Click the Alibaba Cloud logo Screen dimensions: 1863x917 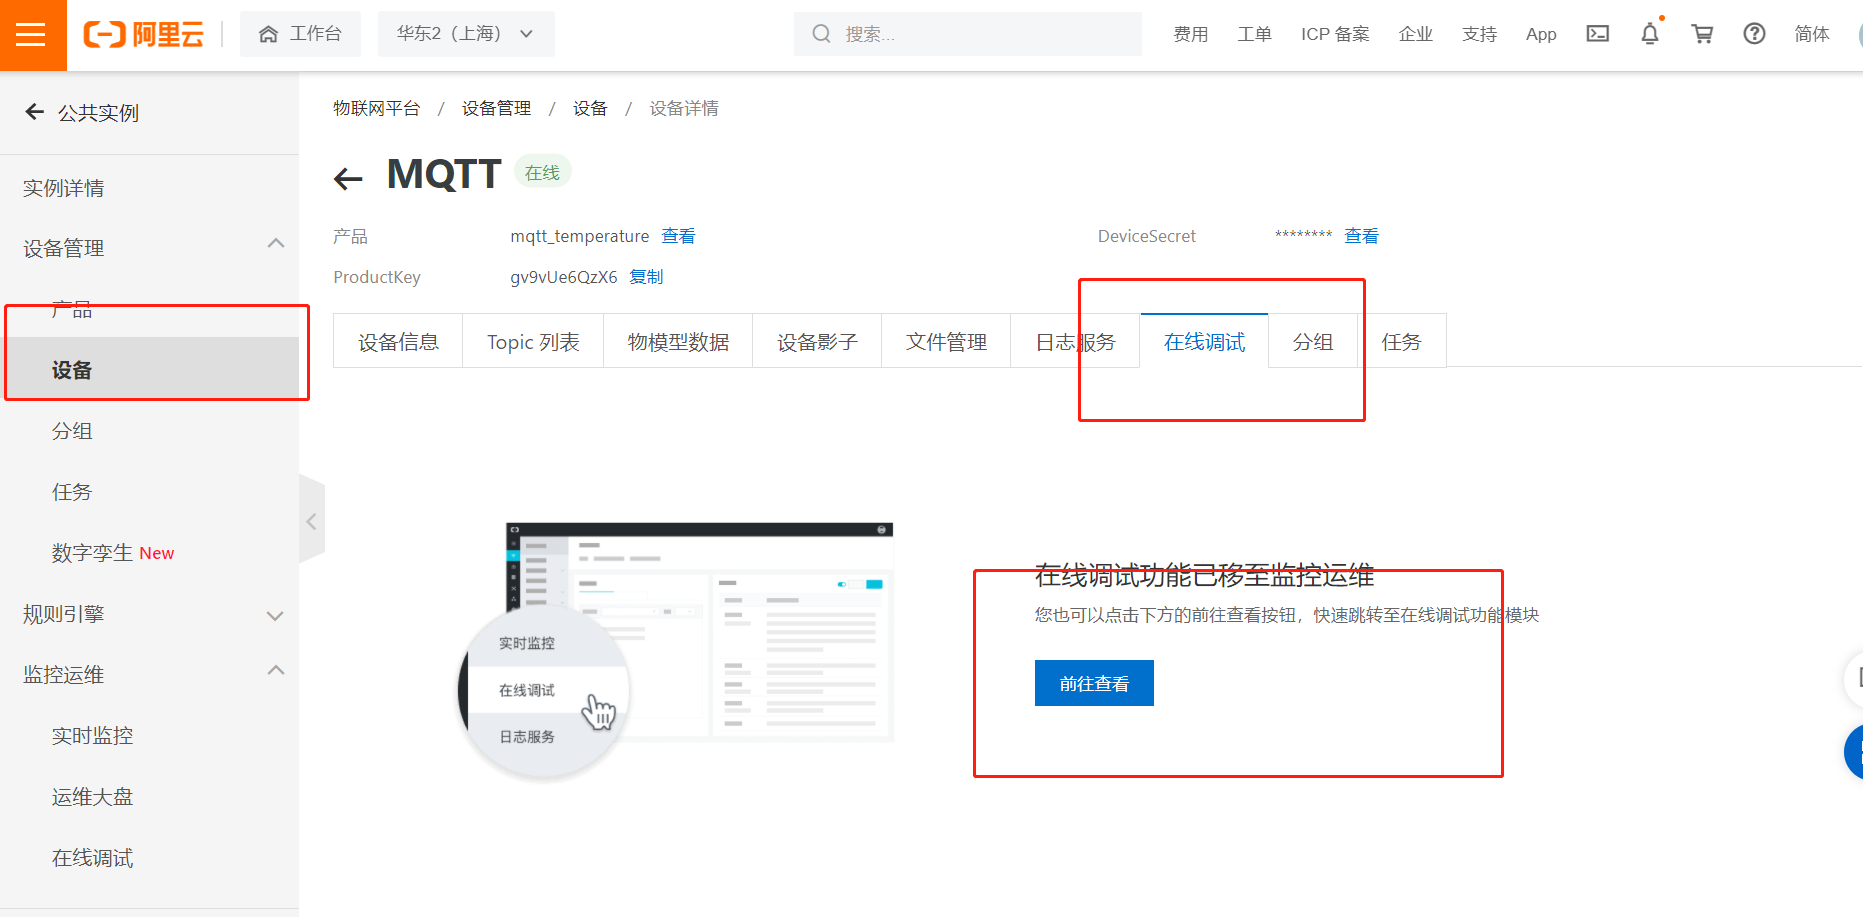pos(144,35)
